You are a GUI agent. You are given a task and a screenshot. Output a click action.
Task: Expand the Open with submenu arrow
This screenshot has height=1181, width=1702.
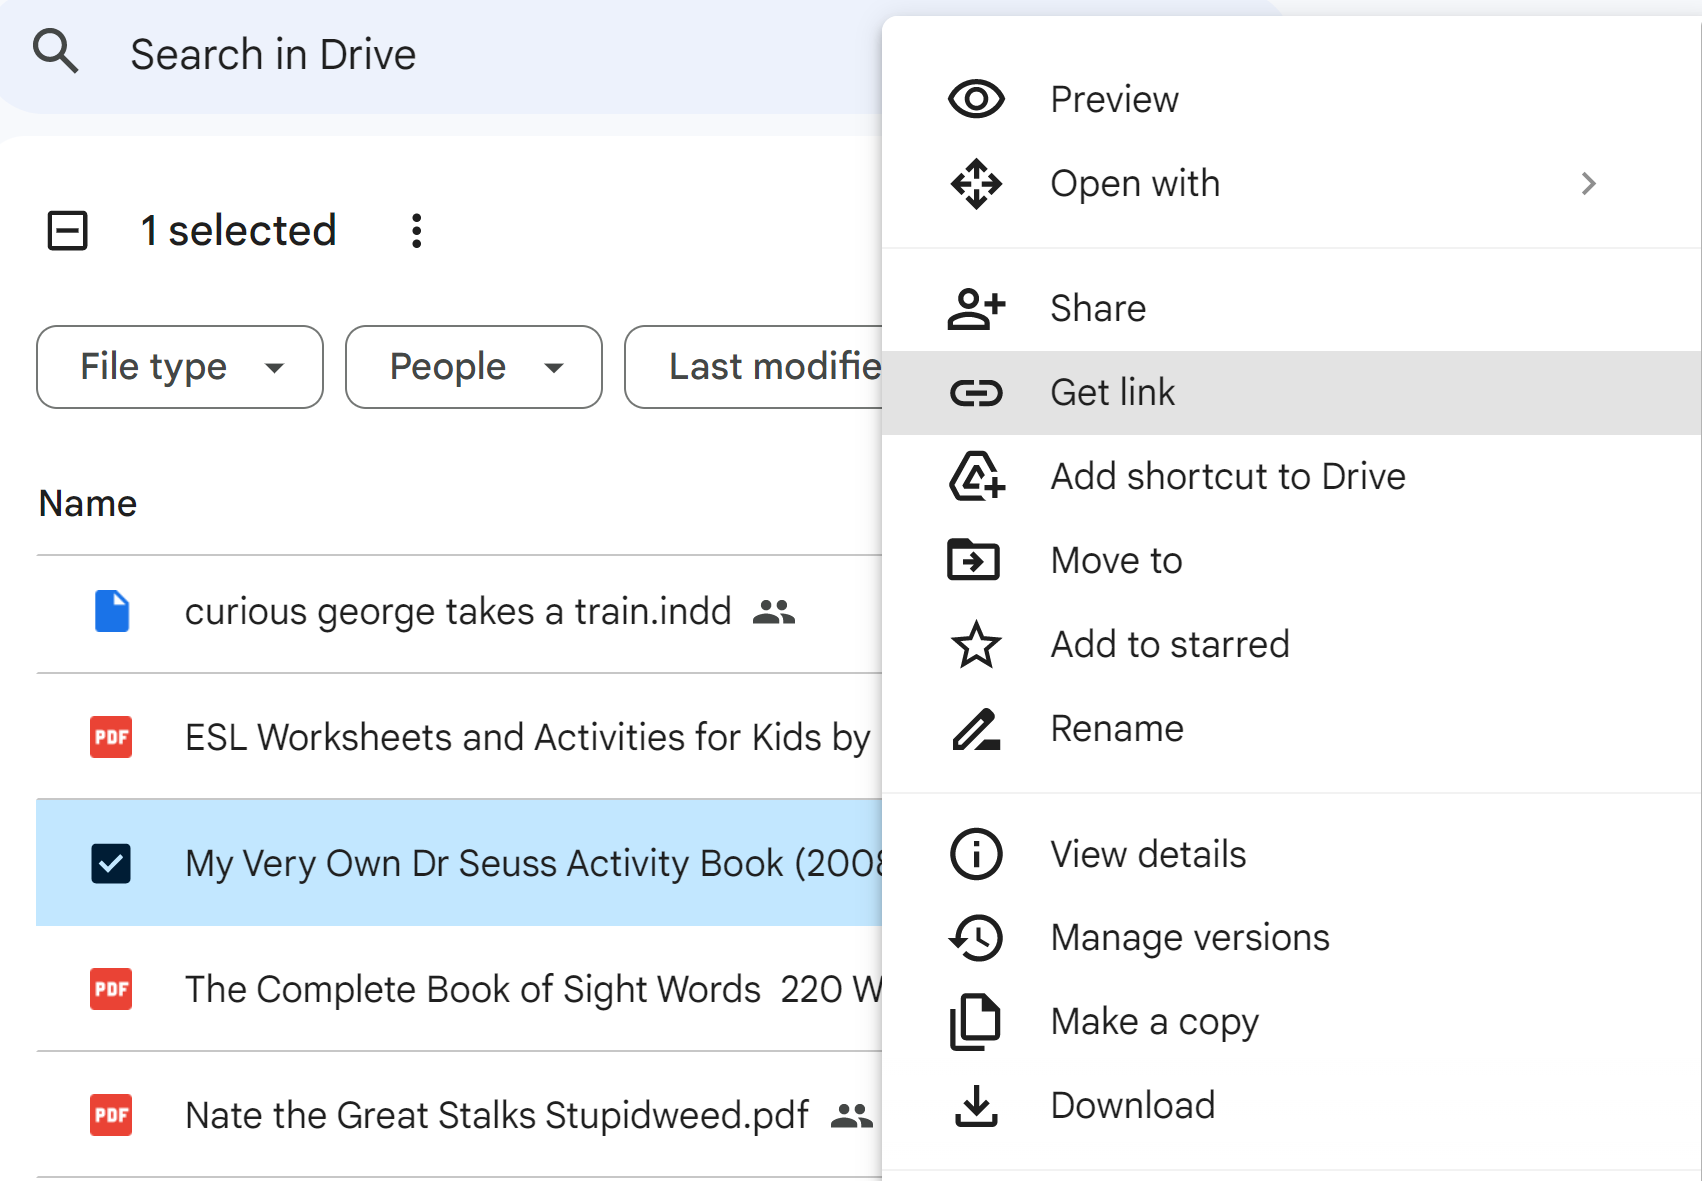point(1588,184)
